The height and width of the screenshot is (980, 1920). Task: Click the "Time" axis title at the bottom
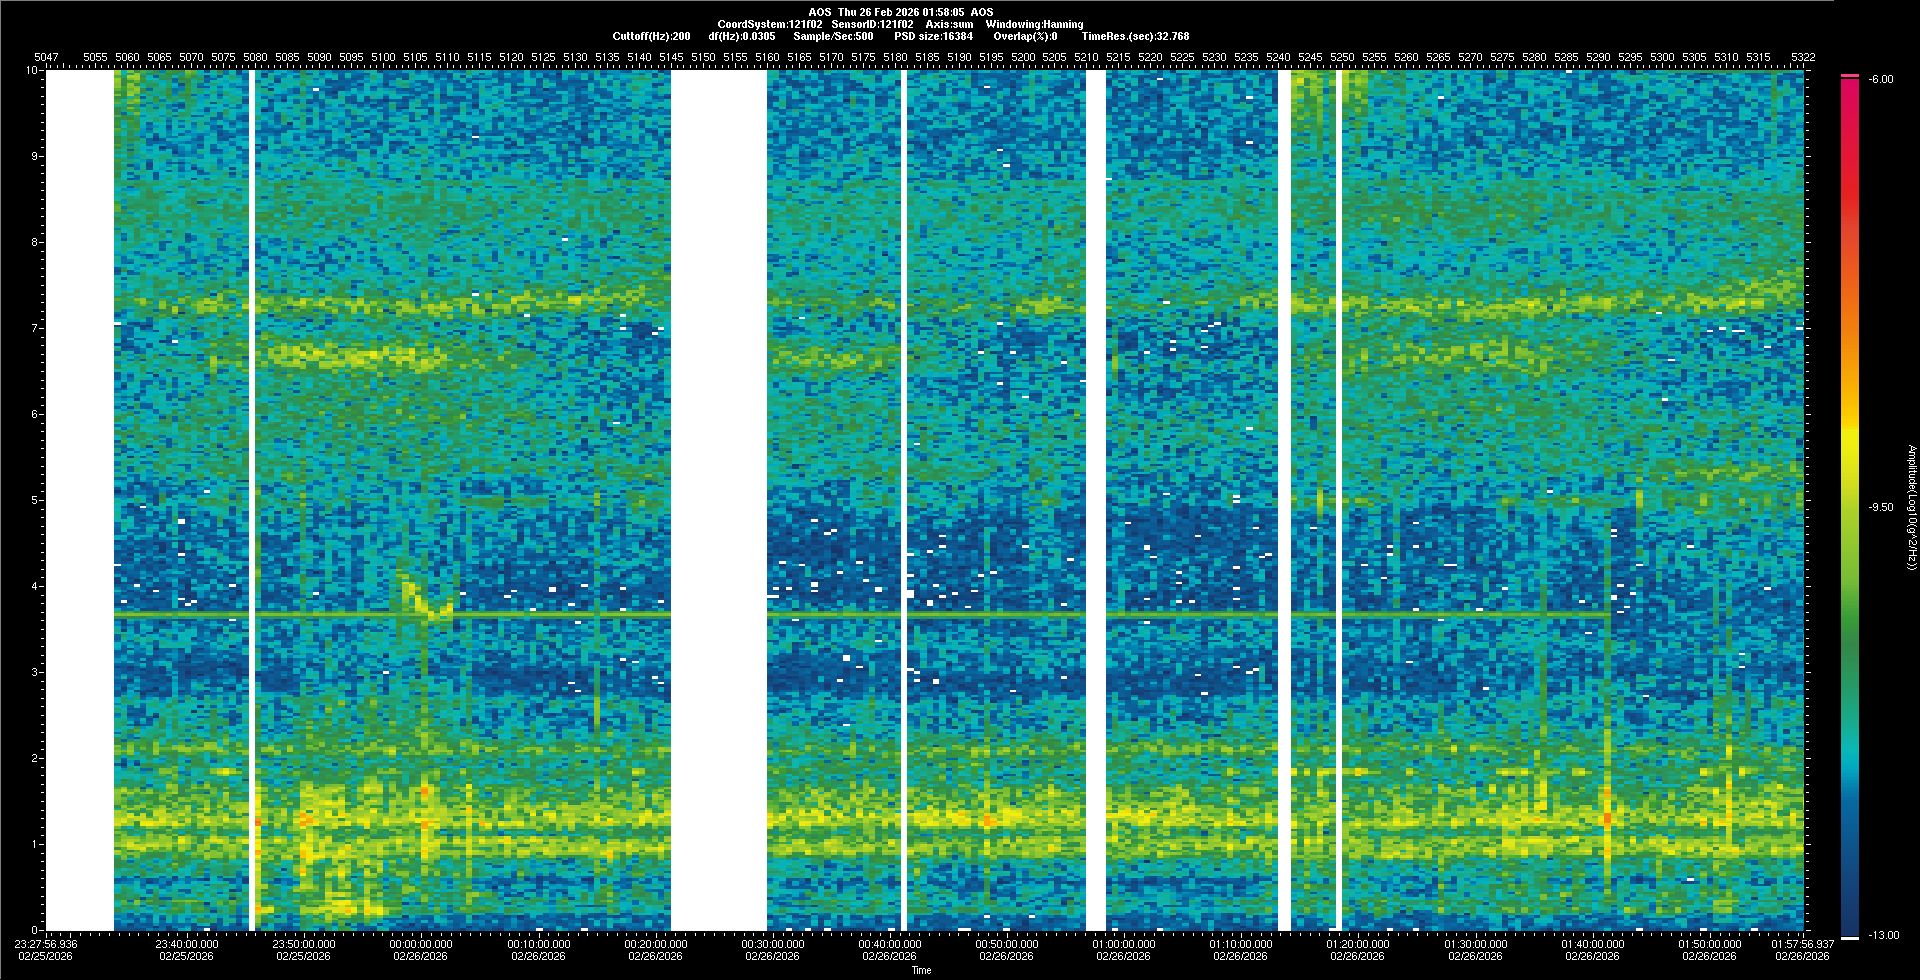(x=921, y=970)
